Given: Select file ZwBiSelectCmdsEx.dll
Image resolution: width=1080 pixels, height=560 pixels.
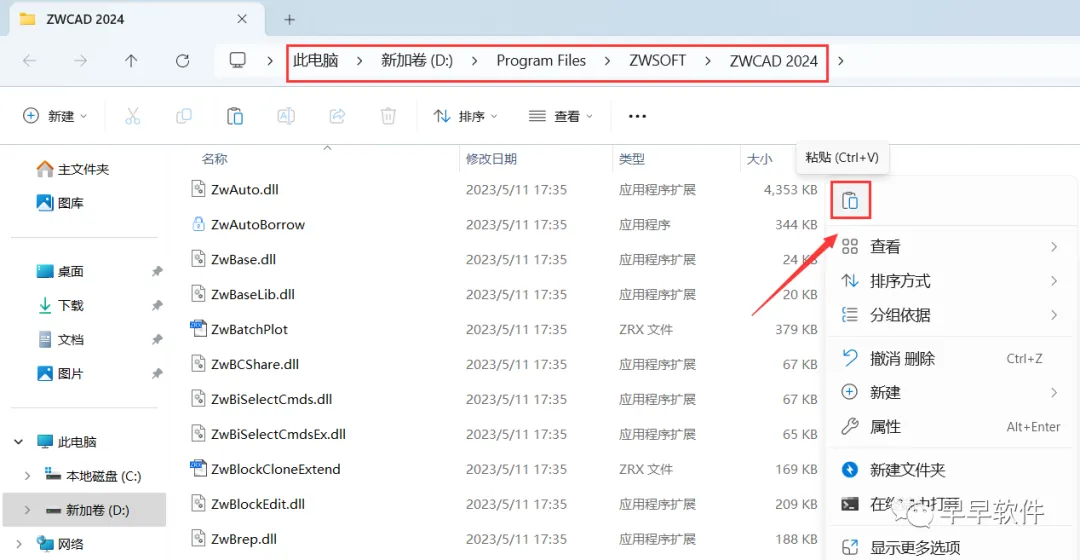Looking at the screenshot, I should tap(278, 435).
